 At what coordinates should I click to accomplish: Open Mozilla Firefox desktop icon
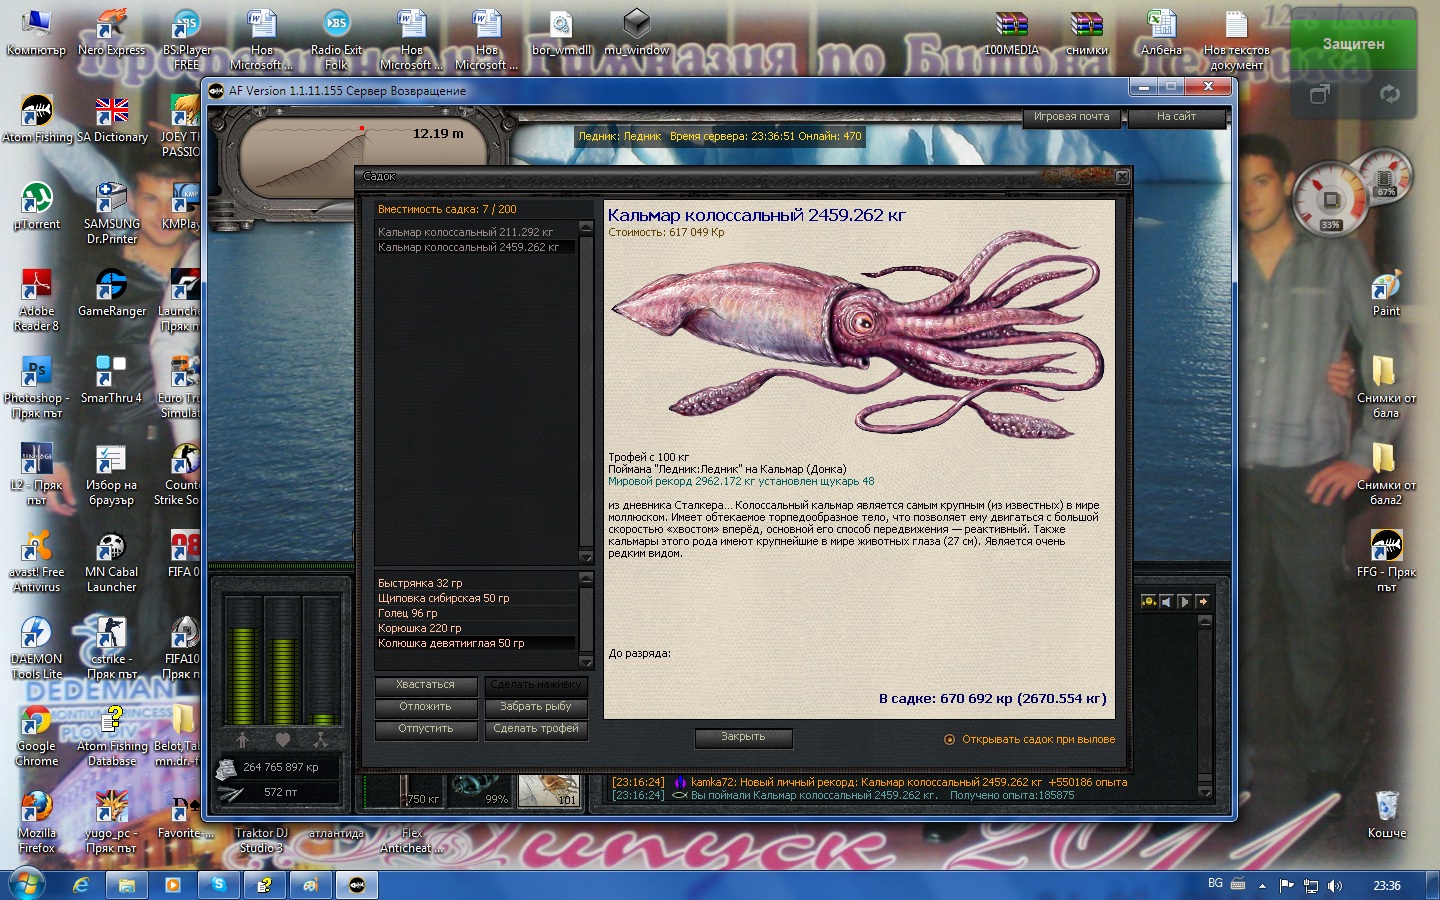37,821
